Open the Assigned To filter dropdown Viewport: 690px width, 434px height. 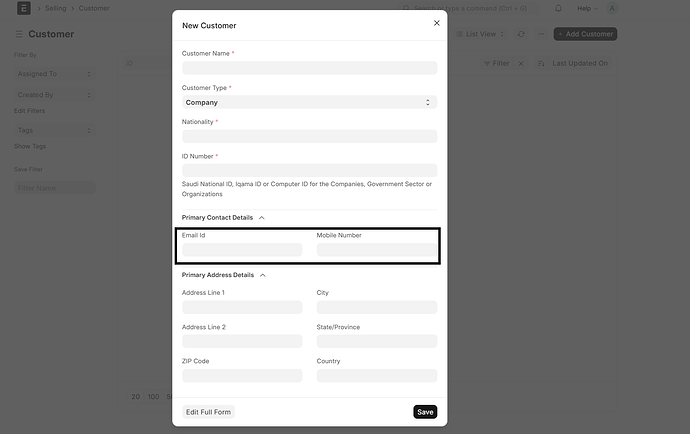[x=54, y=73]
